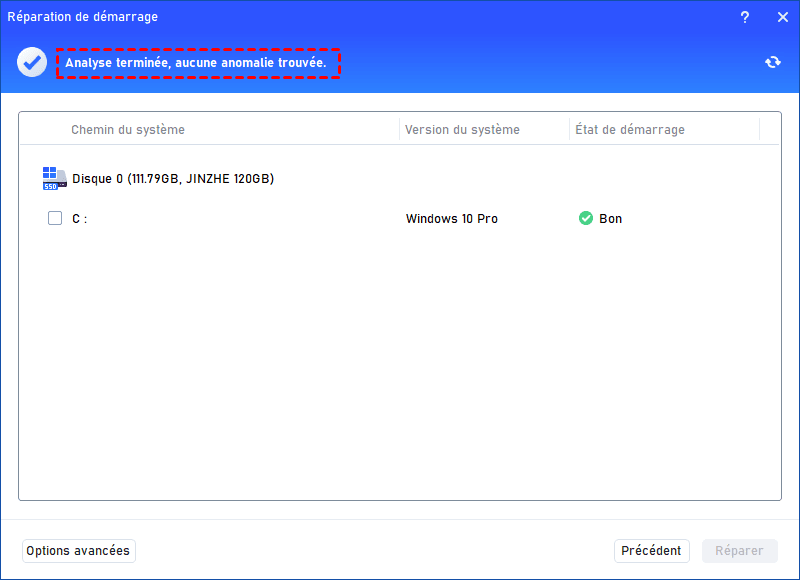Close the Réparation de démarrage window
This screenshot has height=580, width=800.
tap(781, 17)
